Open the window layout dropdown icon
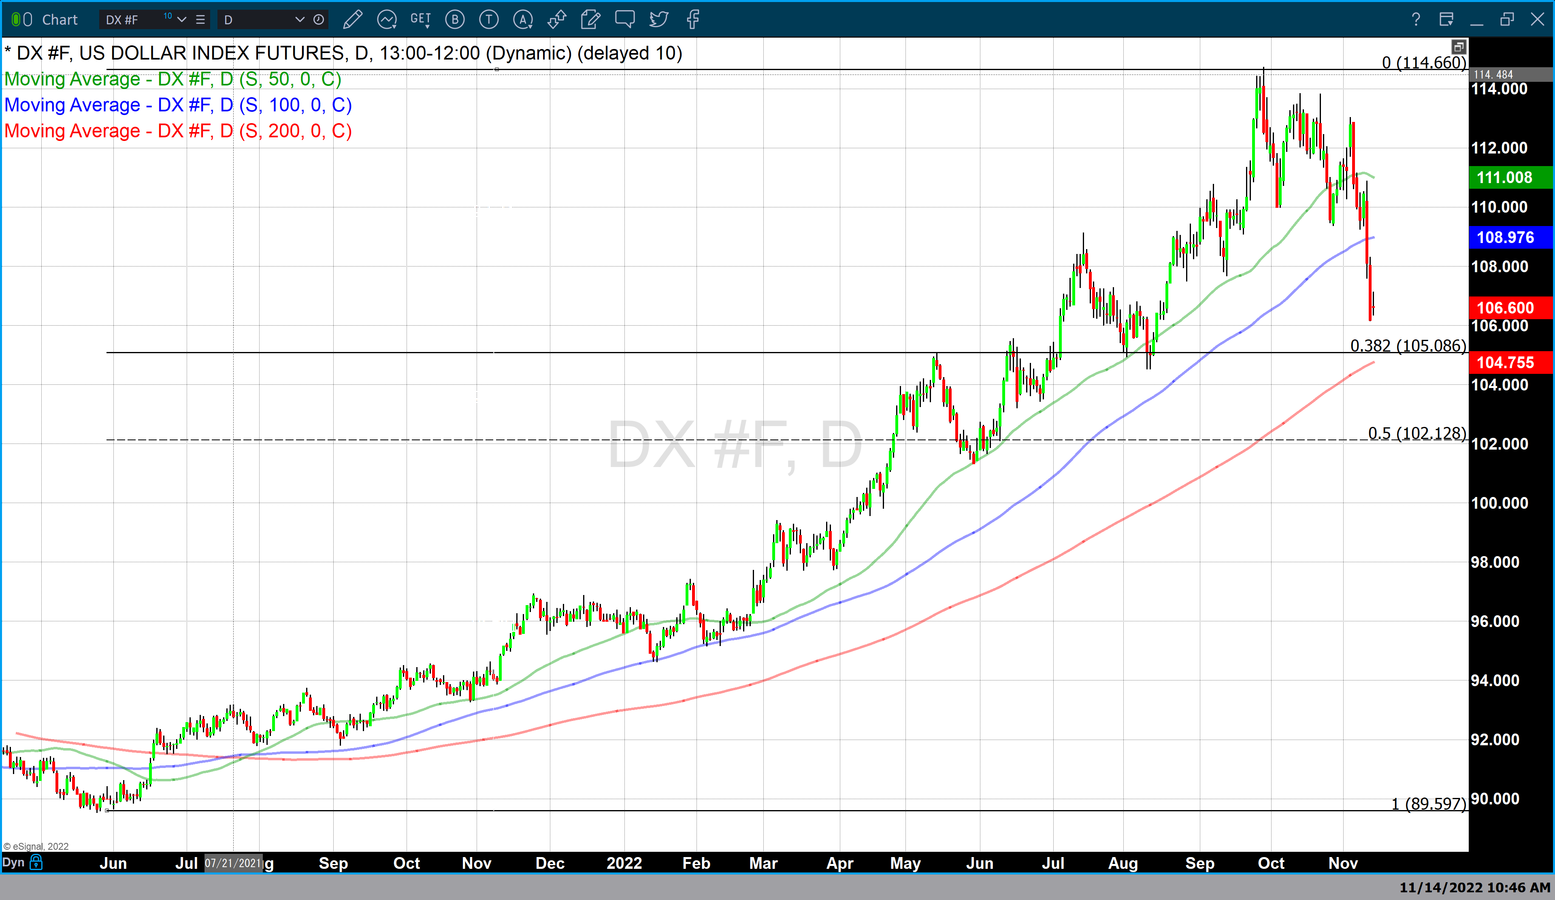This screenshot has height=900, width=1555. click(1446, 19)
